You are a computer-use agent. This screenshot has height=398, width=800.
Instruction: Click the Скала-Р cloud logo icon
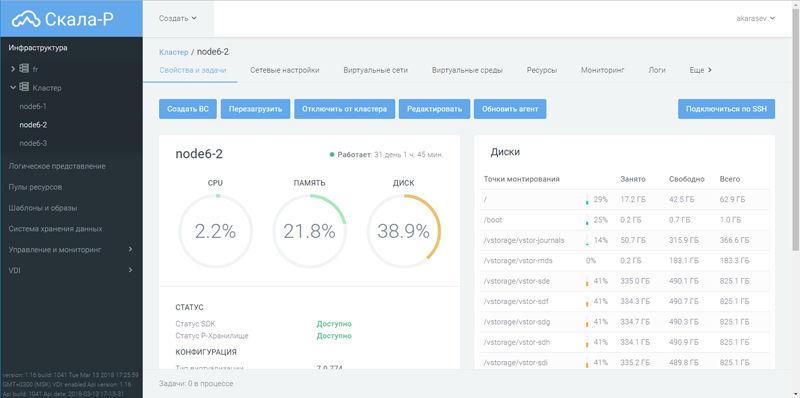(x=26, y=19)
